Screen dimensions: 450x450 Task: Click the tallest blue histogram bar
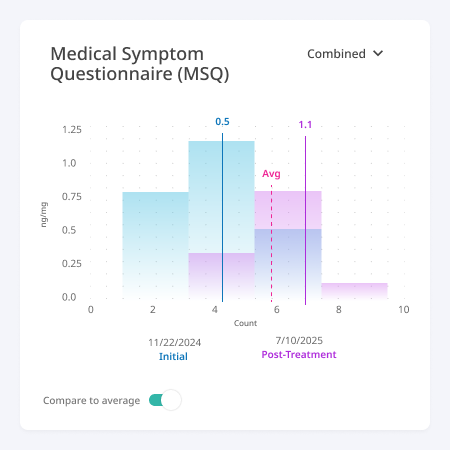point(221,197)
